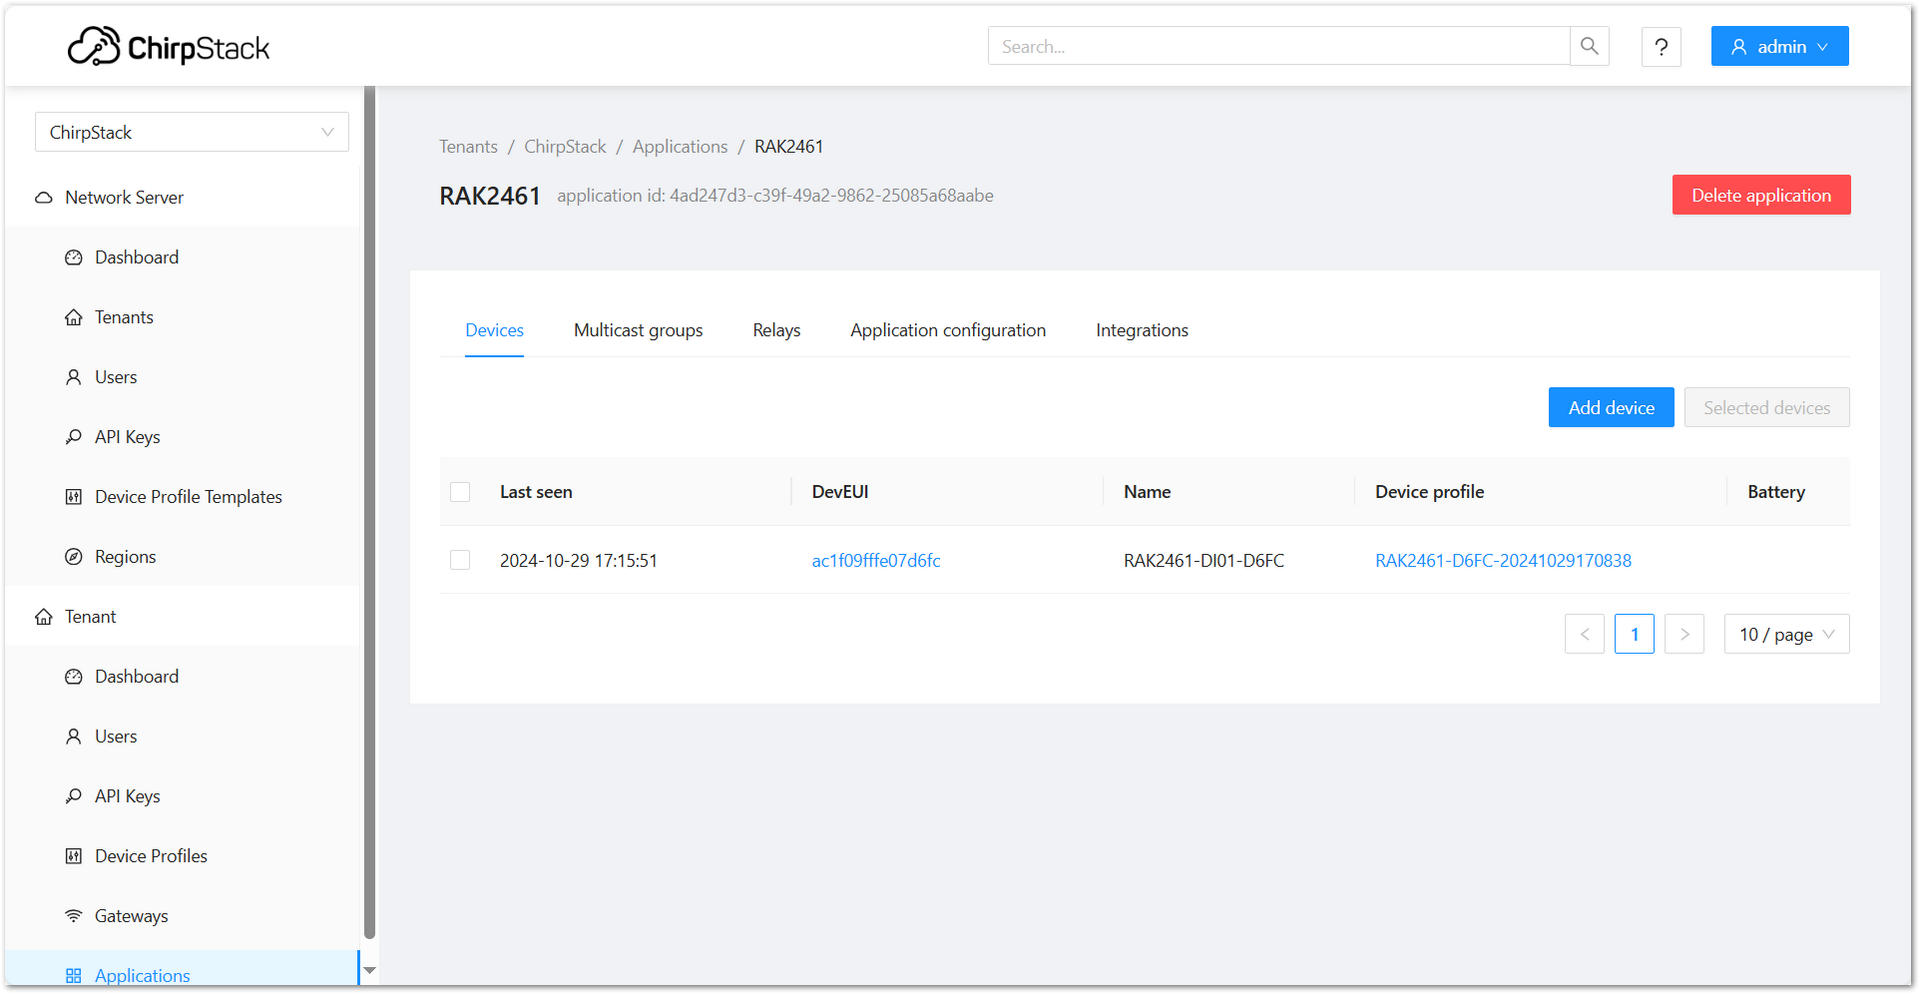Collapse the Tenant menu group

coord(183,617)
